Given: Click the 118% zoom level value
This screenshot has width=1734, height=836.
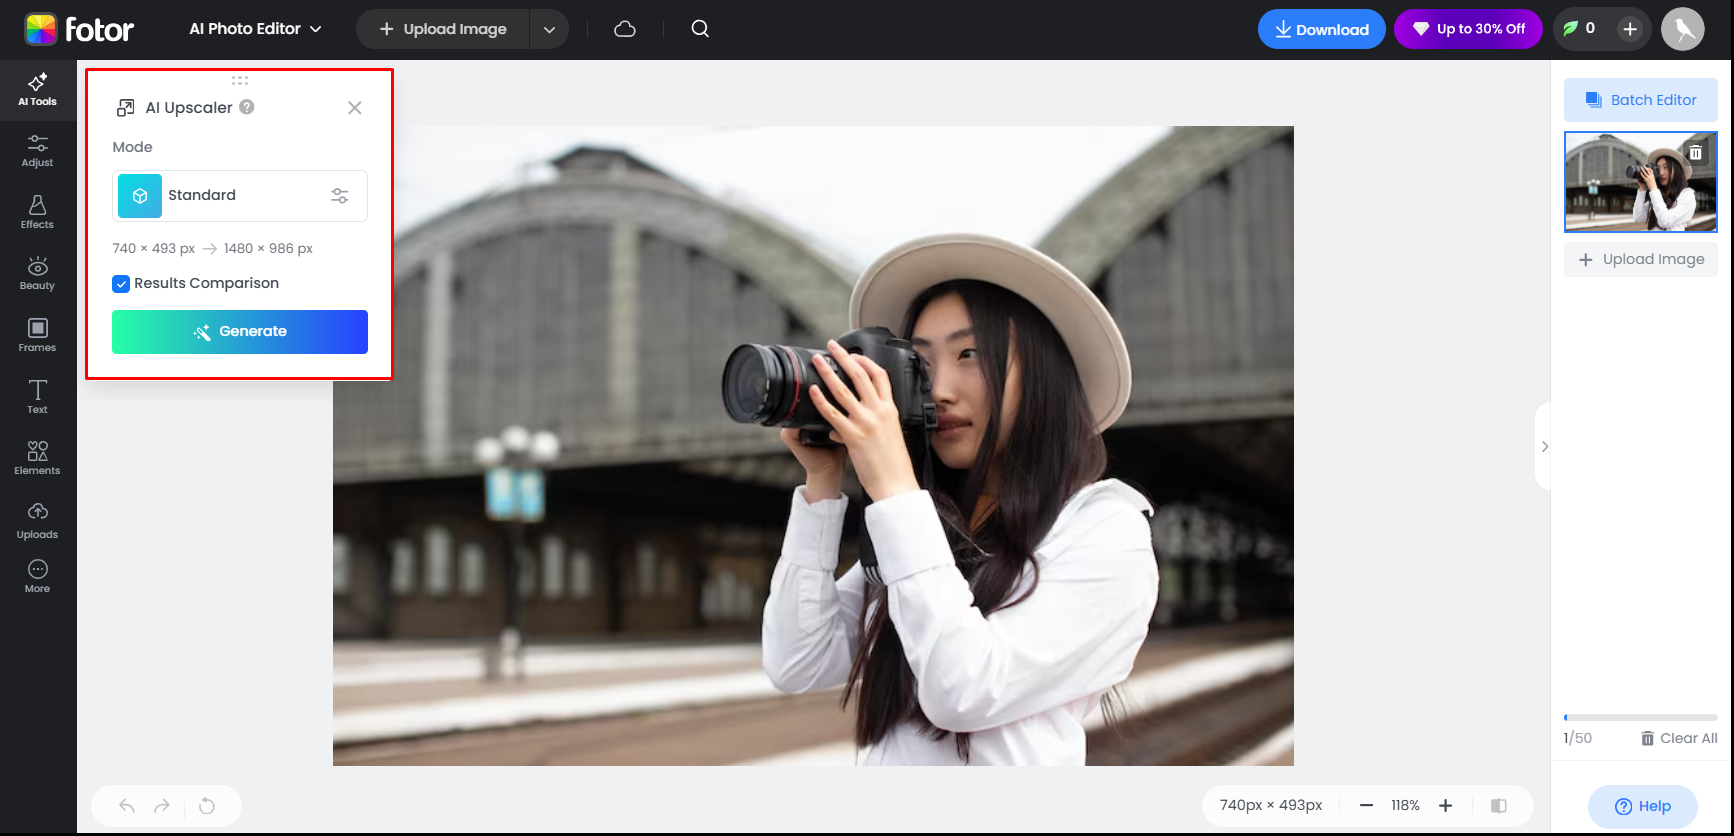Looking at the screenshot, I should tap(1405, 806).
